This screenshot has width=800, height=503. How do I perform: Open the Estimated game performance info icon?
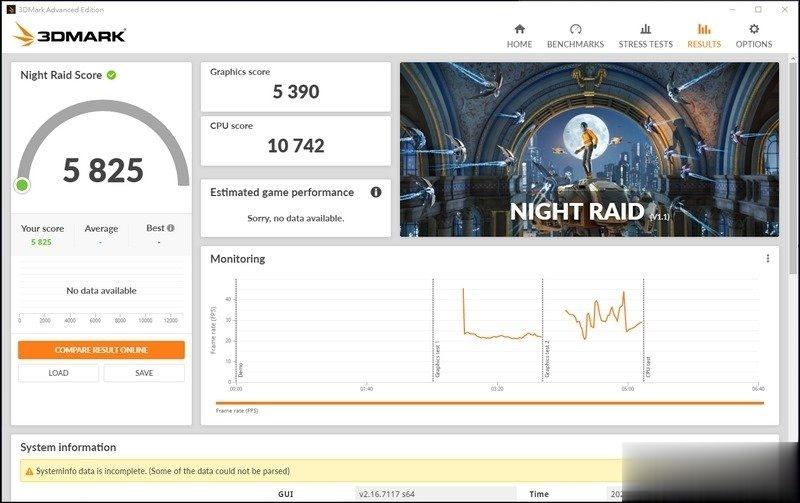pyautogui.click(x=376, y=192)
